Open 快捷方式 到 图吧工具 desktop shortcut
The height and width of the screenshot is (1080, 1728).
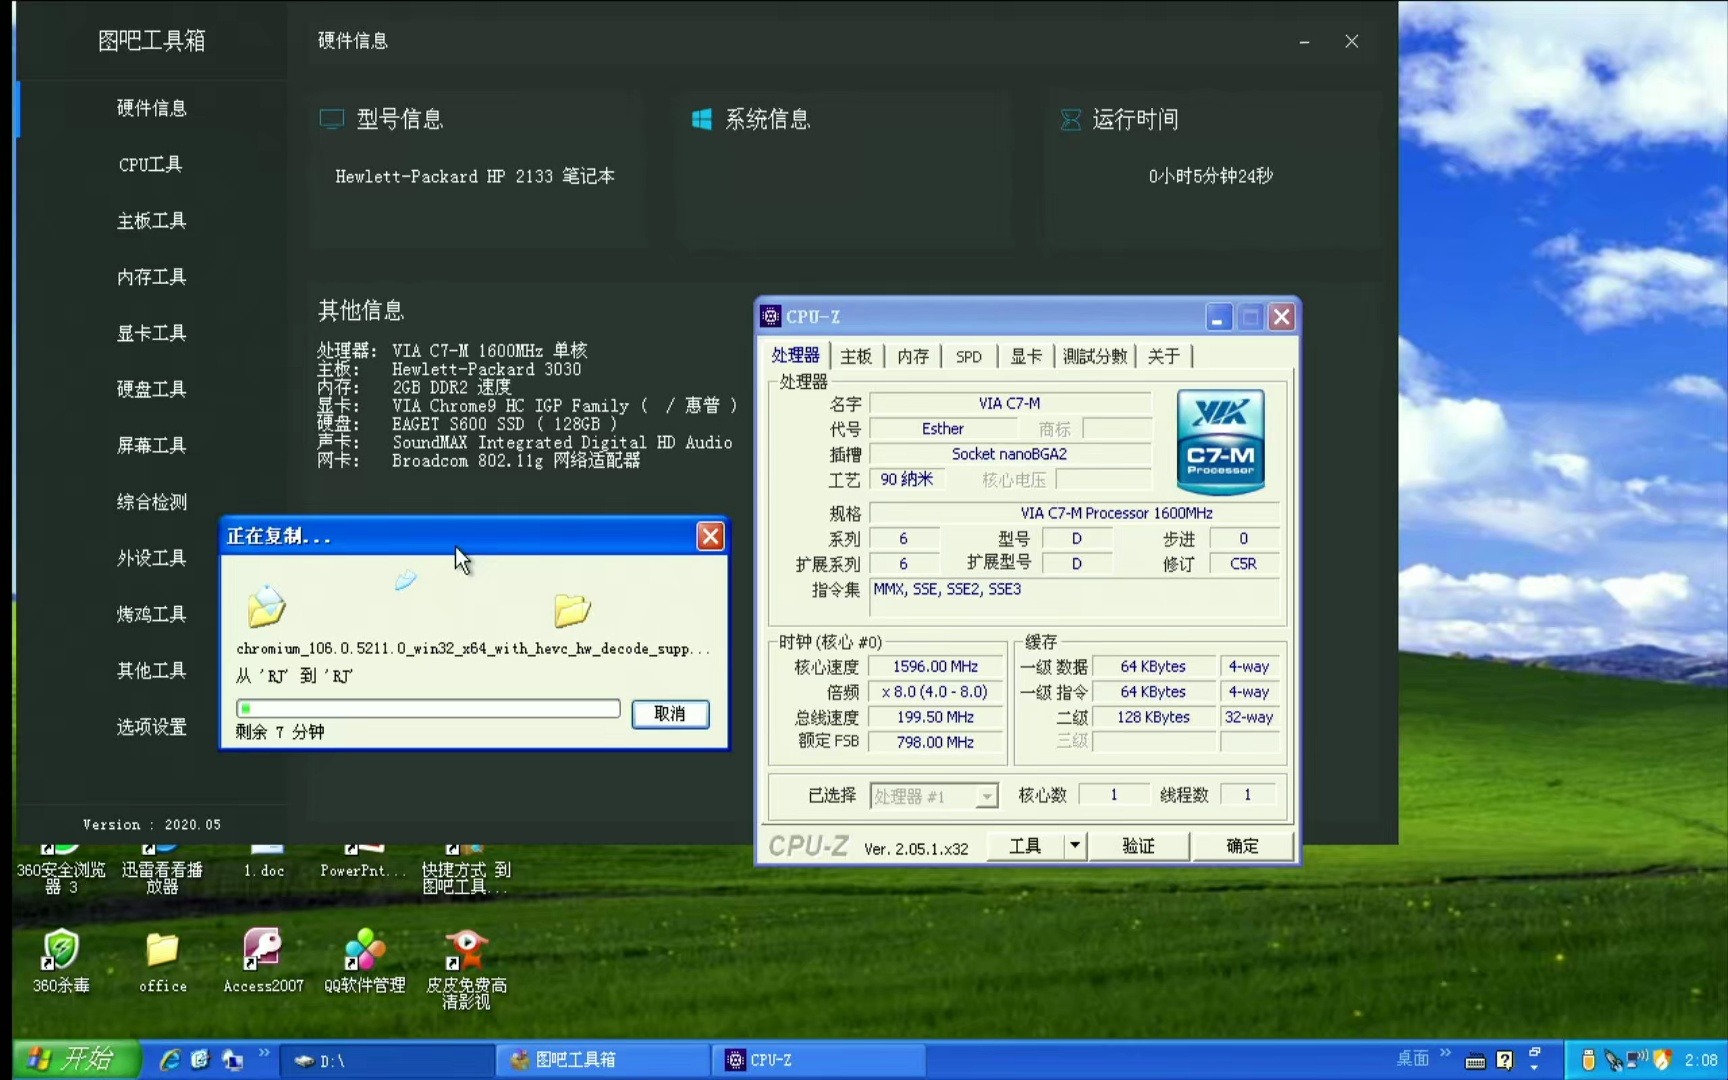tap(466, 870)
